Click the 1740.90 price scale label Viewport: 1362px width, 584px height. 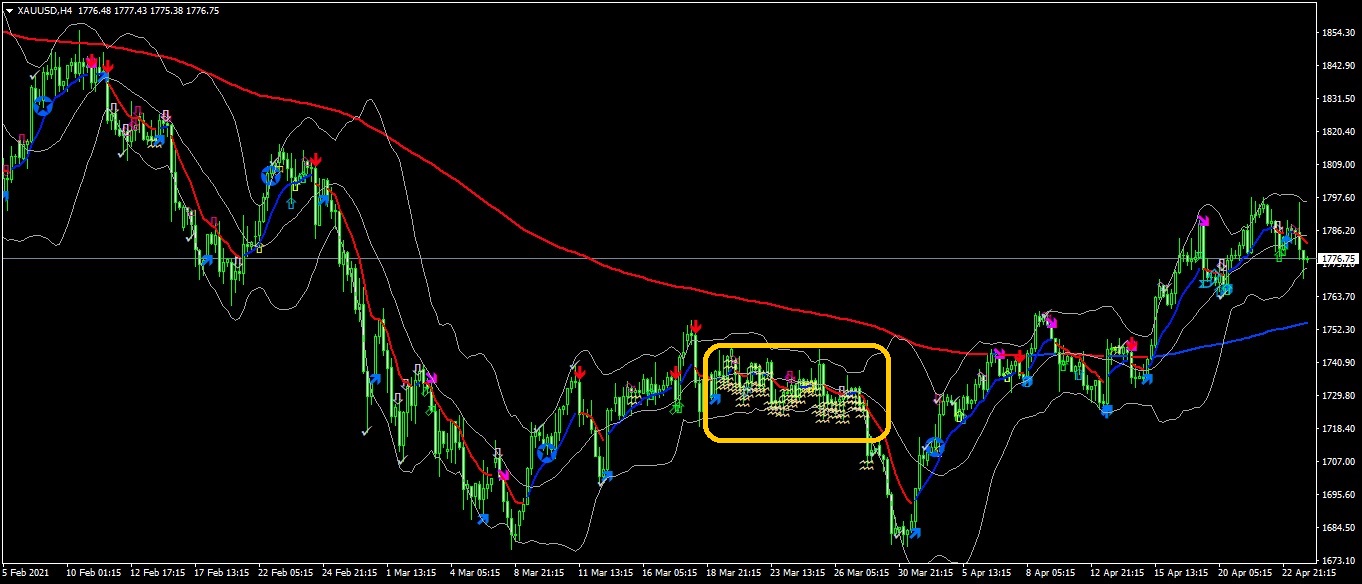tap(1337, 363)
